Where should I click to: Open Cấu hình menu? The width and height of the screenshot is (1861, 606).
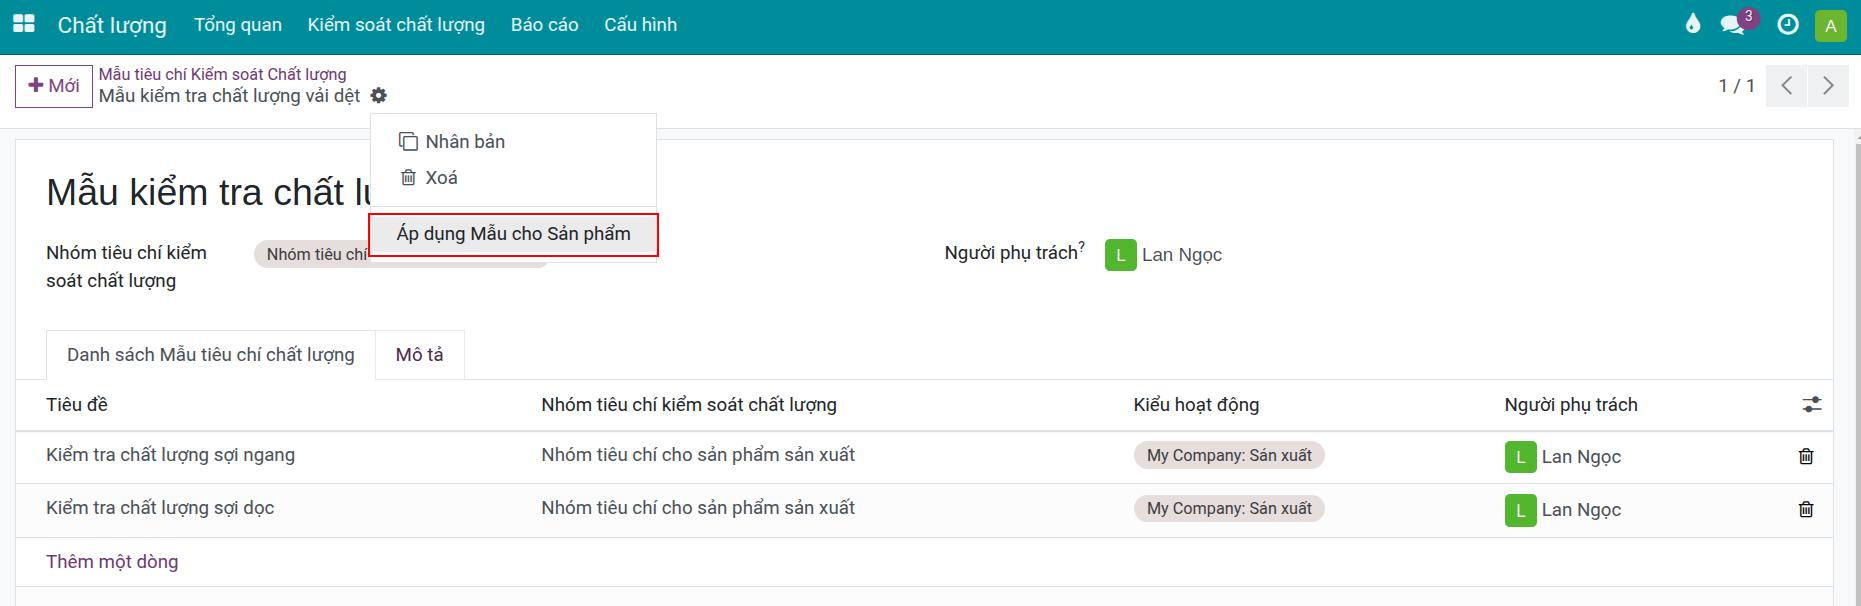640,25
